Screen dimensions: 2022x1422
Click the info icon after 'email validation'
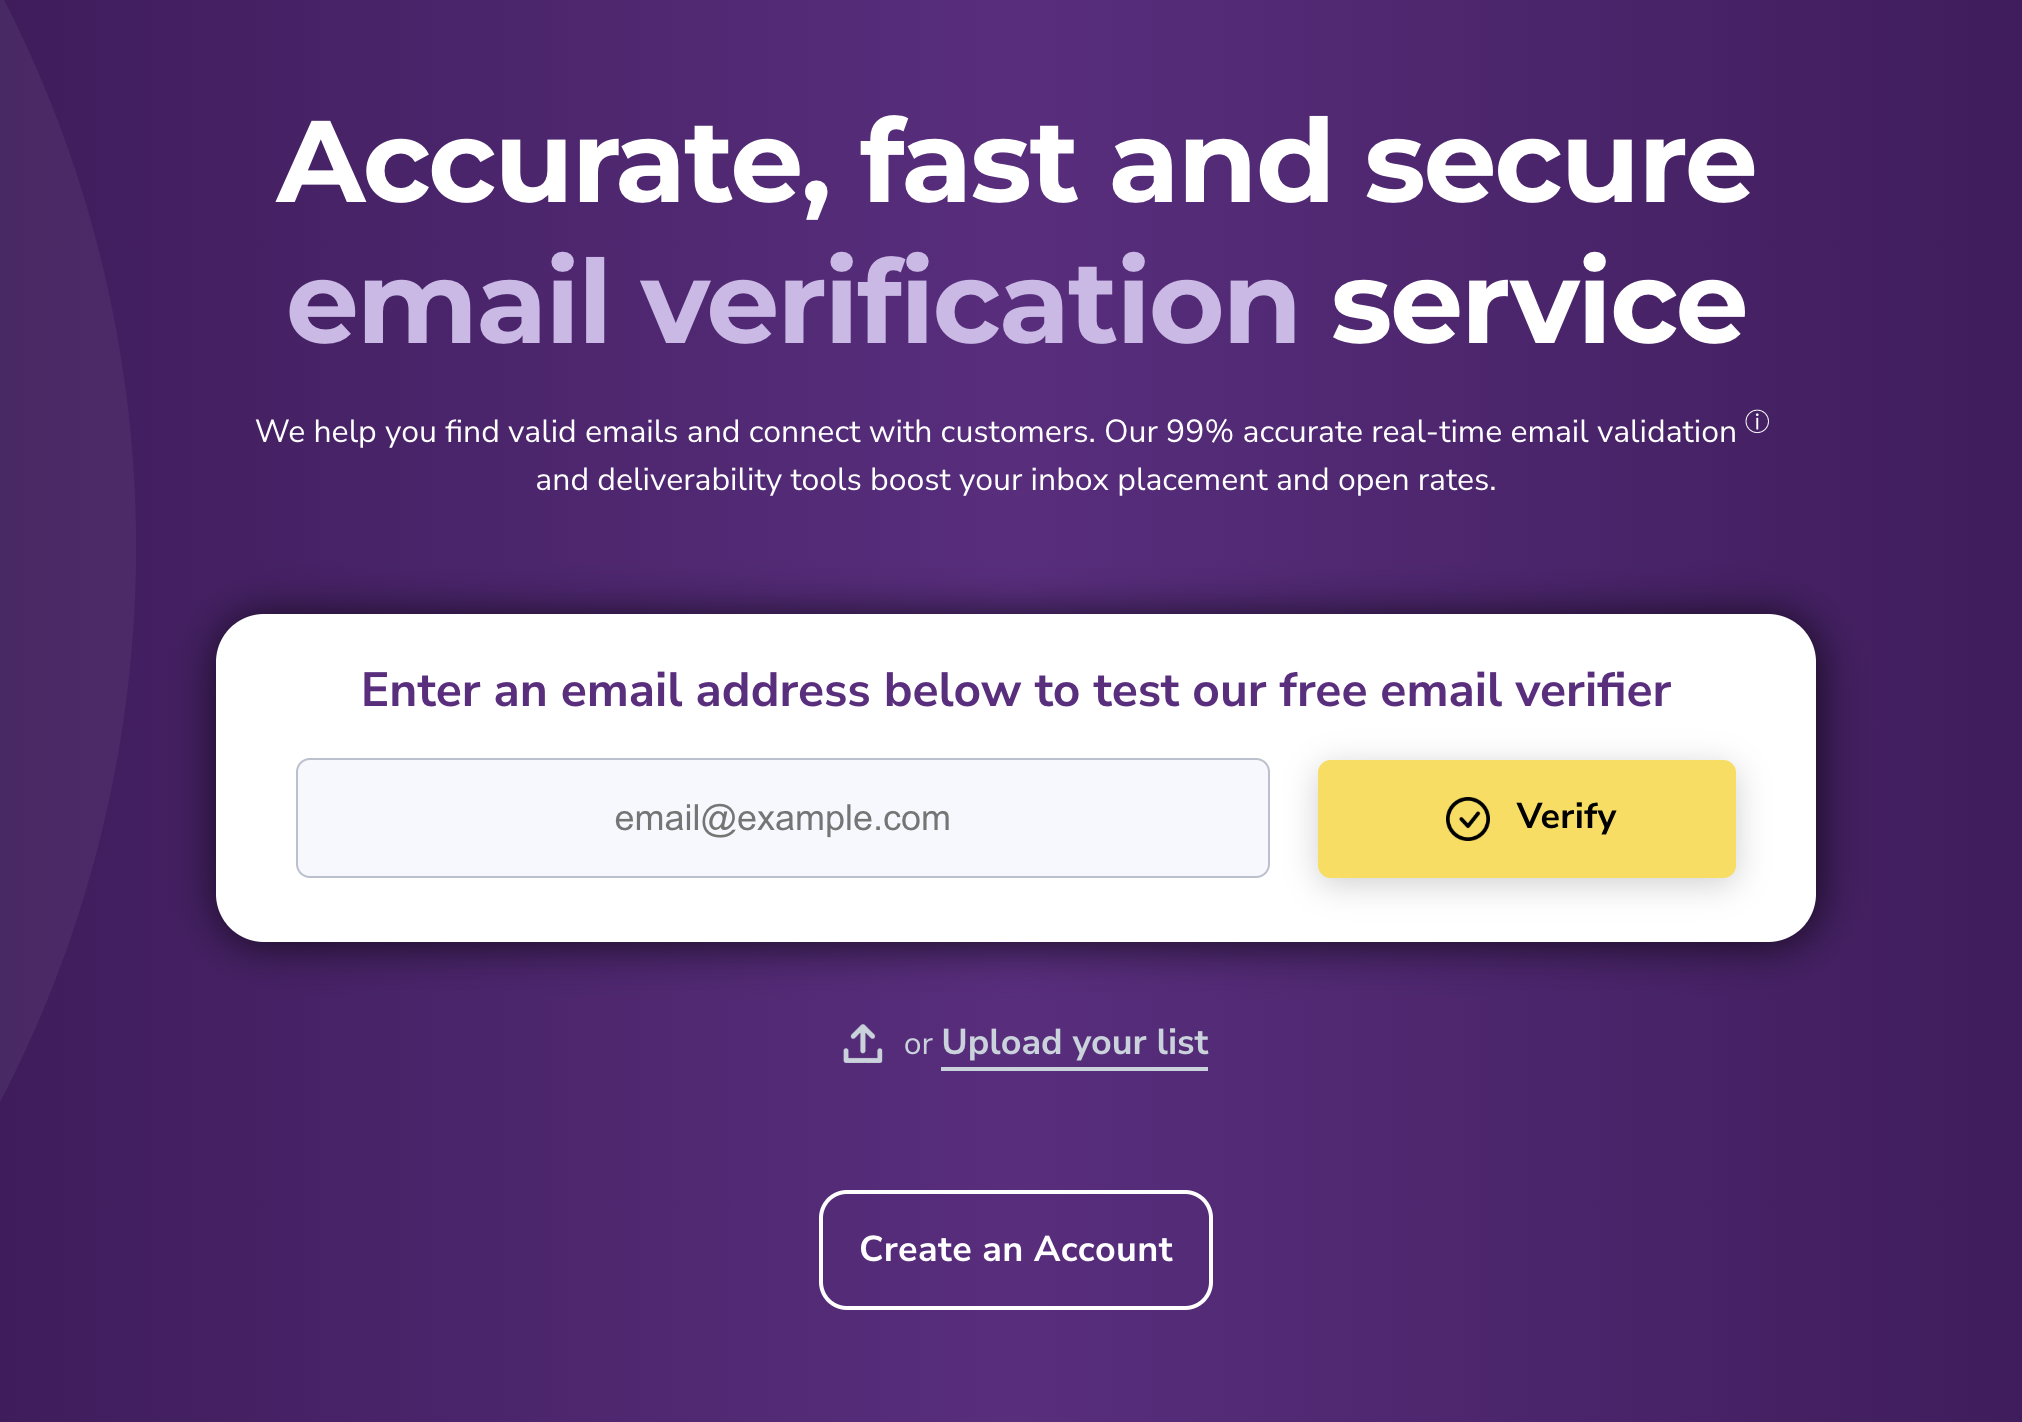point(1757,422)
